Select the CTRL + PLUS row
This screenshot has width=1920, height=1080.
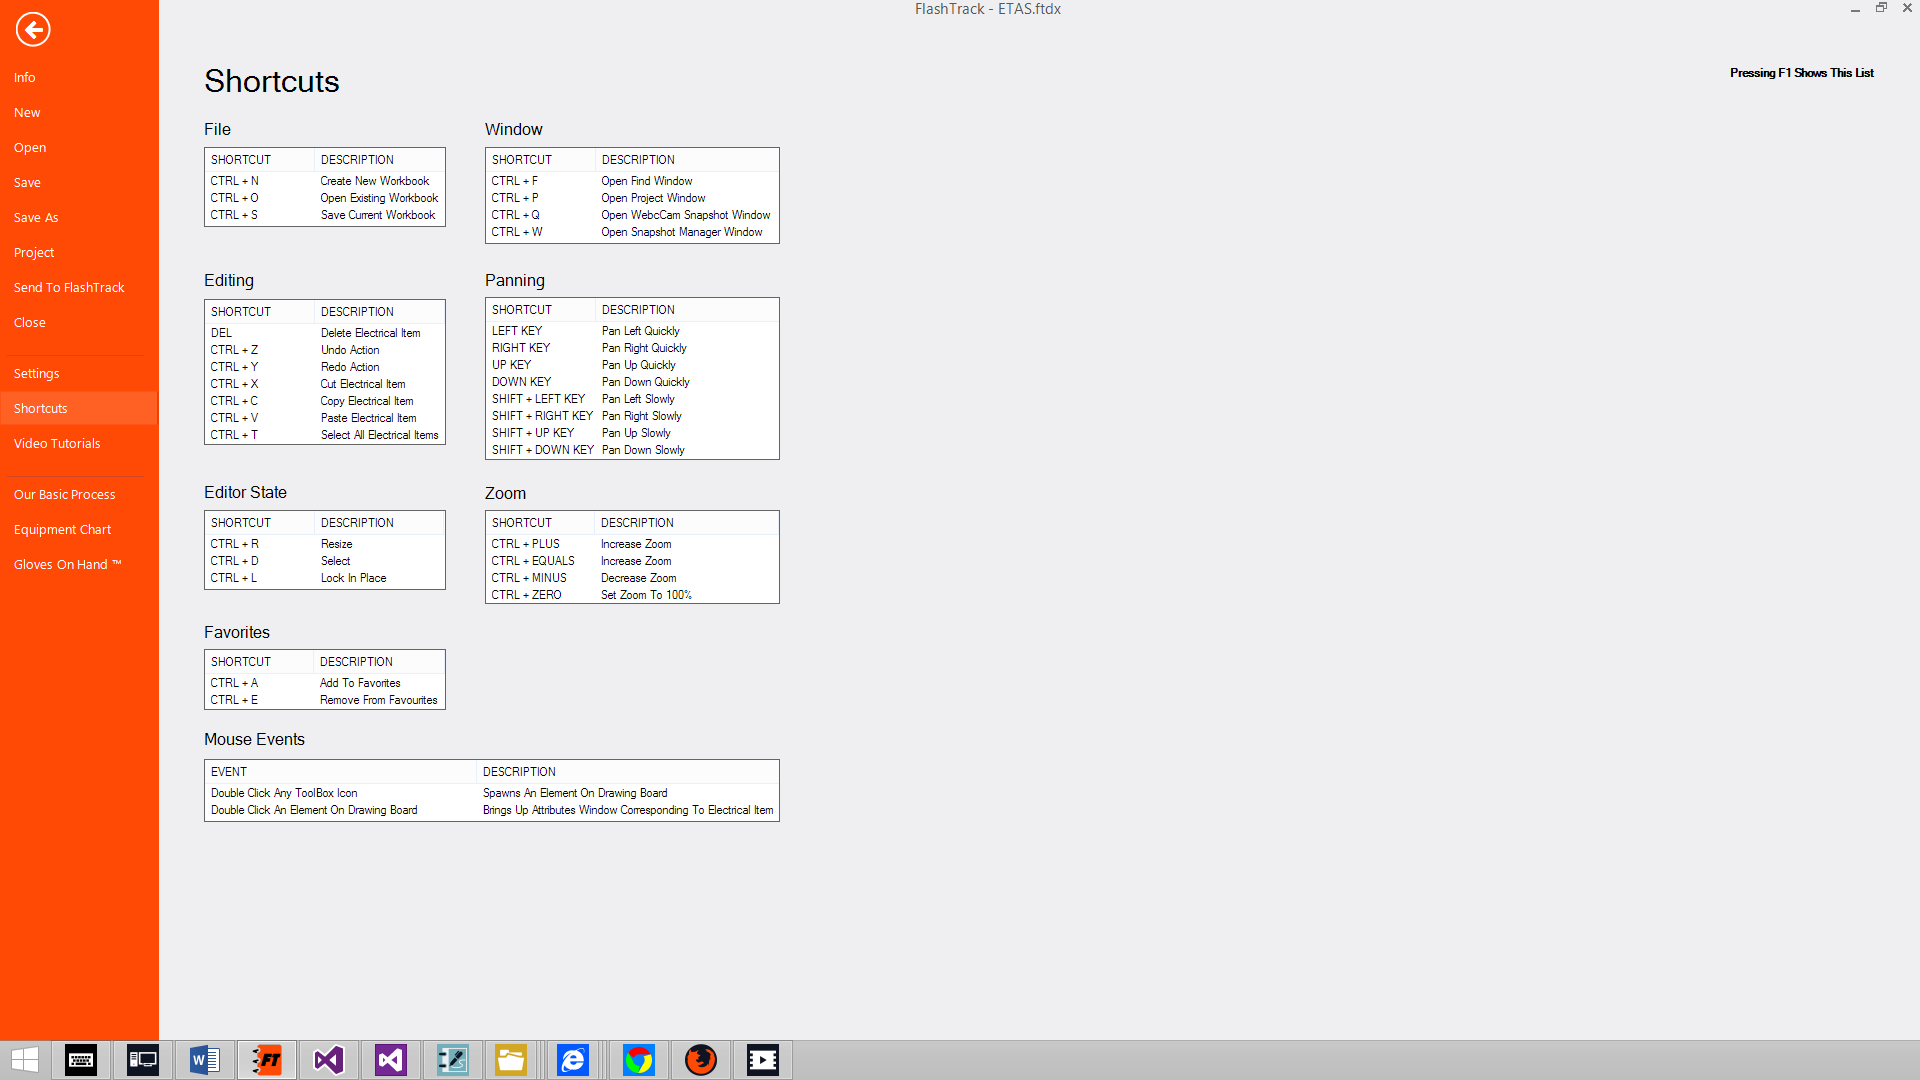coord(632,544)
